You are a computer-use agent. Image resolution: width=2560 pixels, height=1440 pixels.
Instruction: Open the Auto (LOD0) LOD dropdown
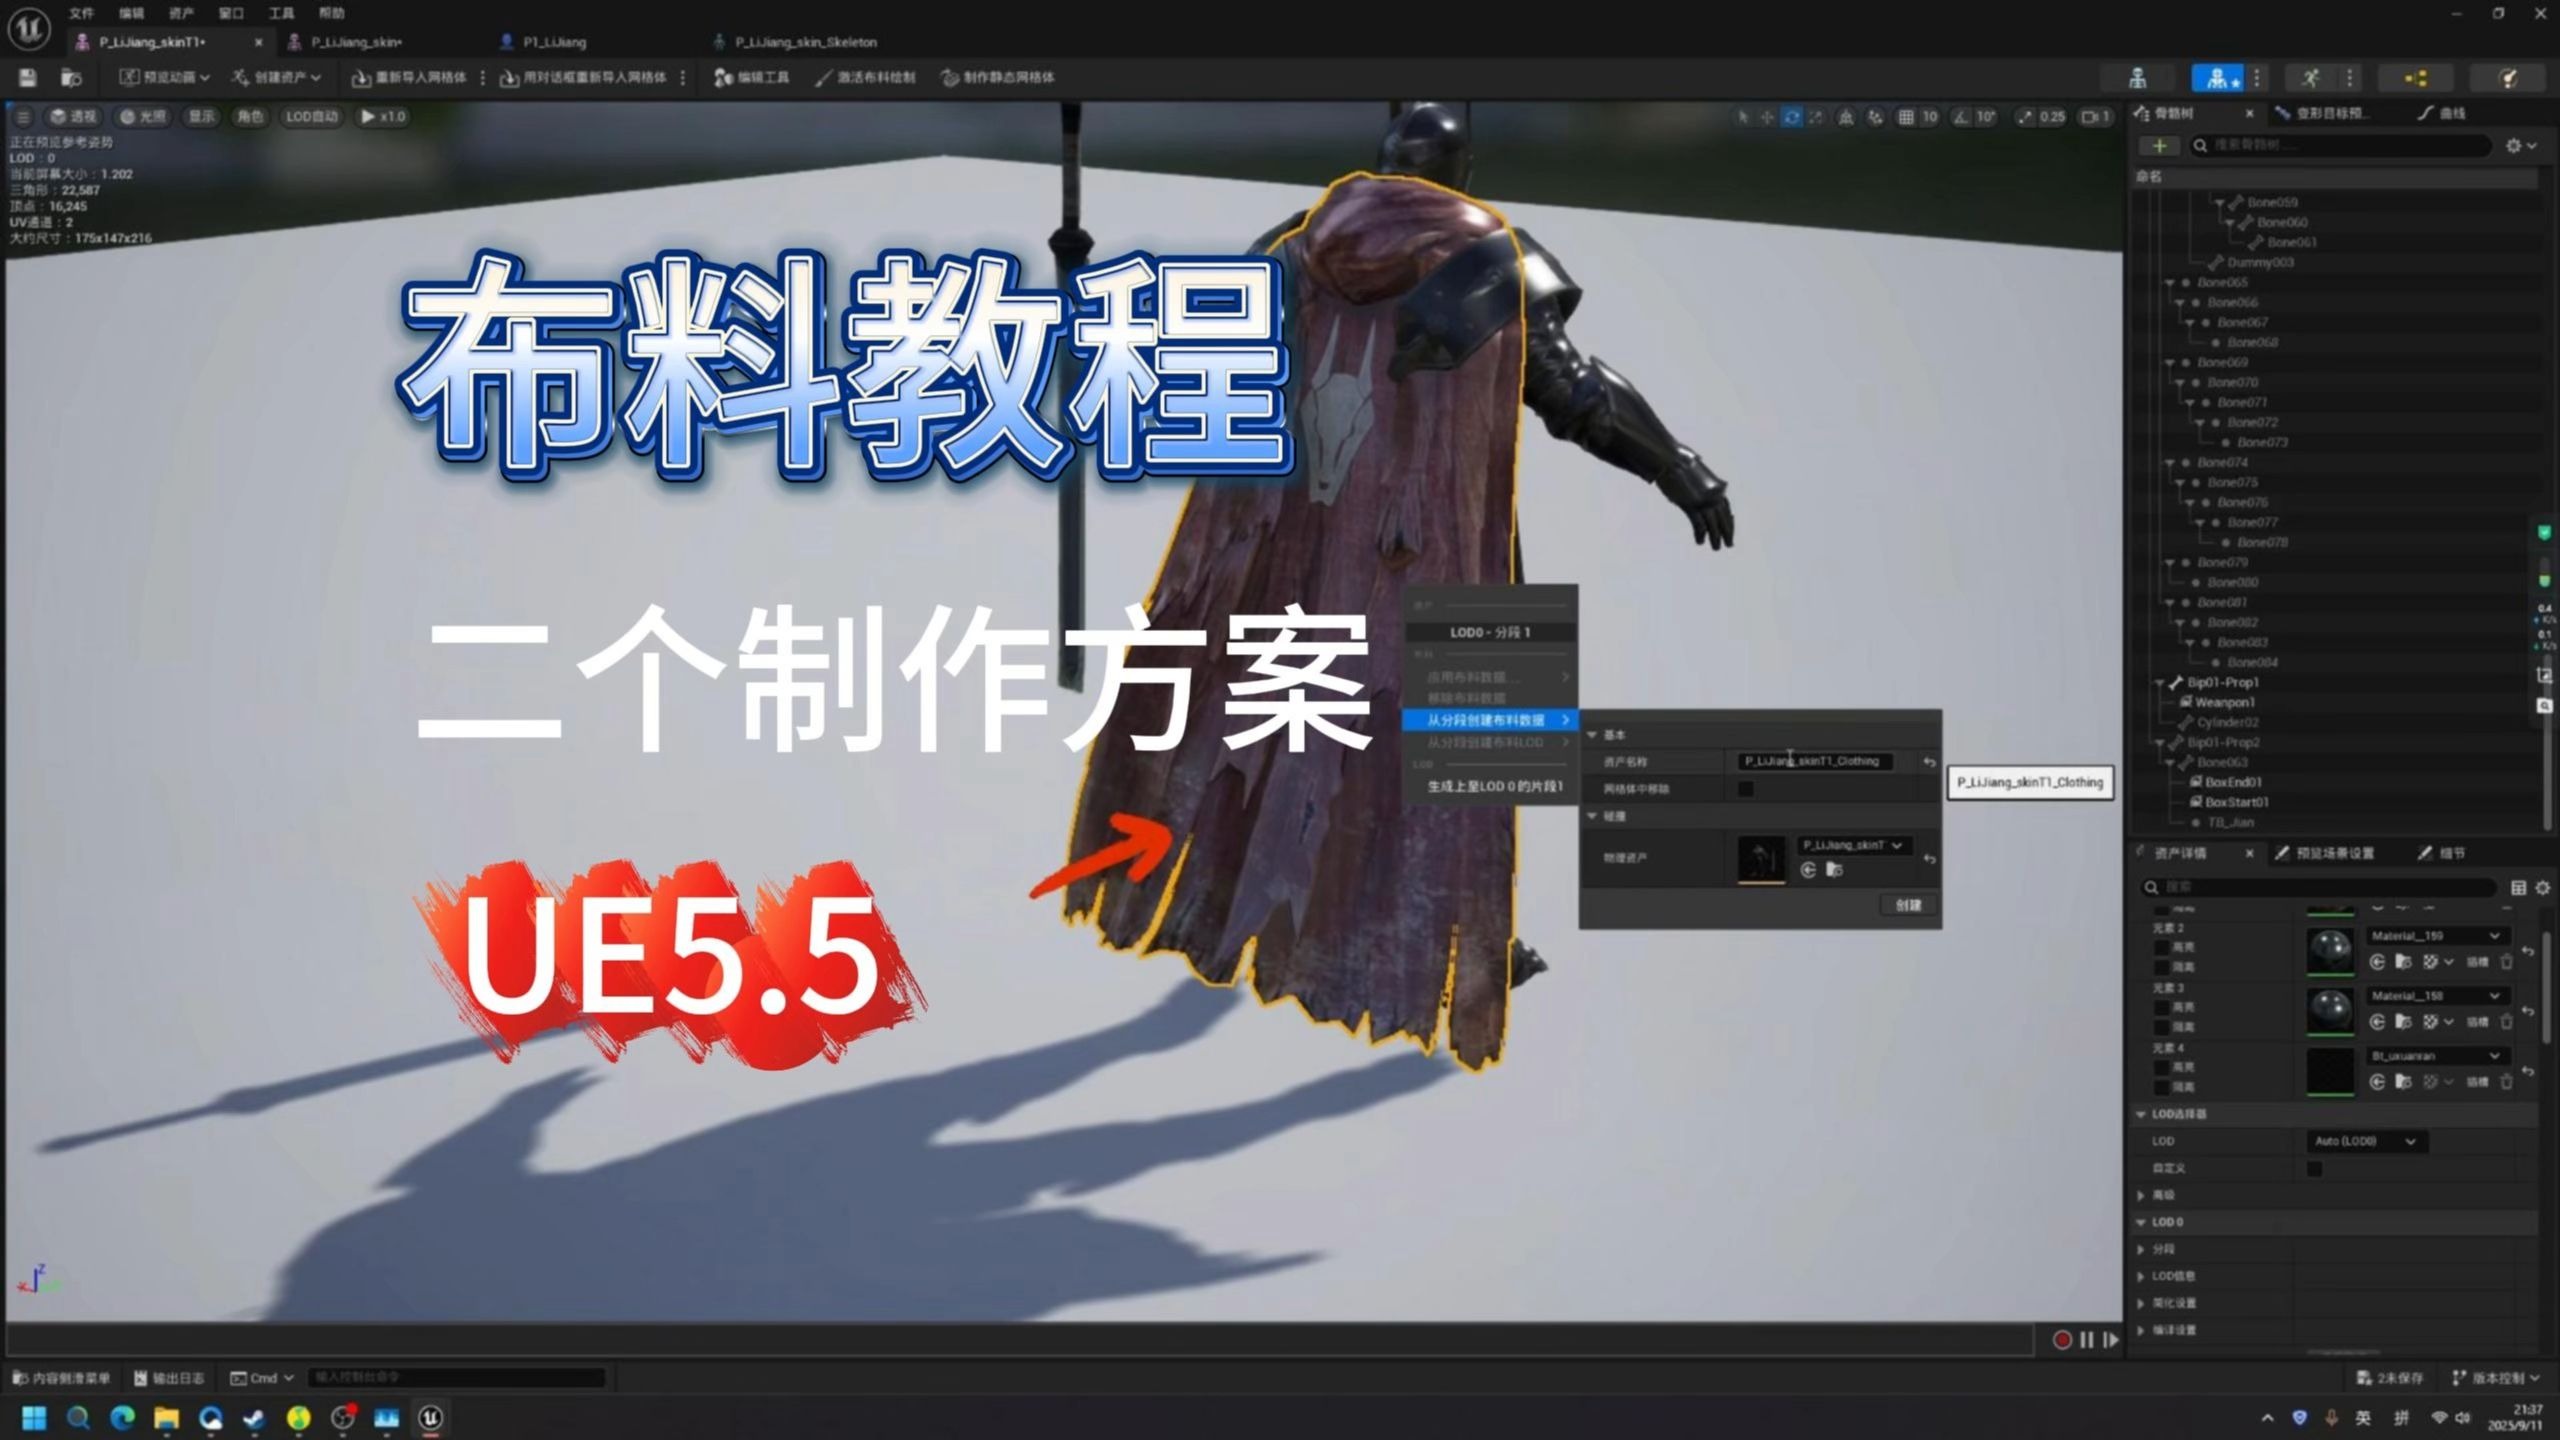coord(2366,1141)
